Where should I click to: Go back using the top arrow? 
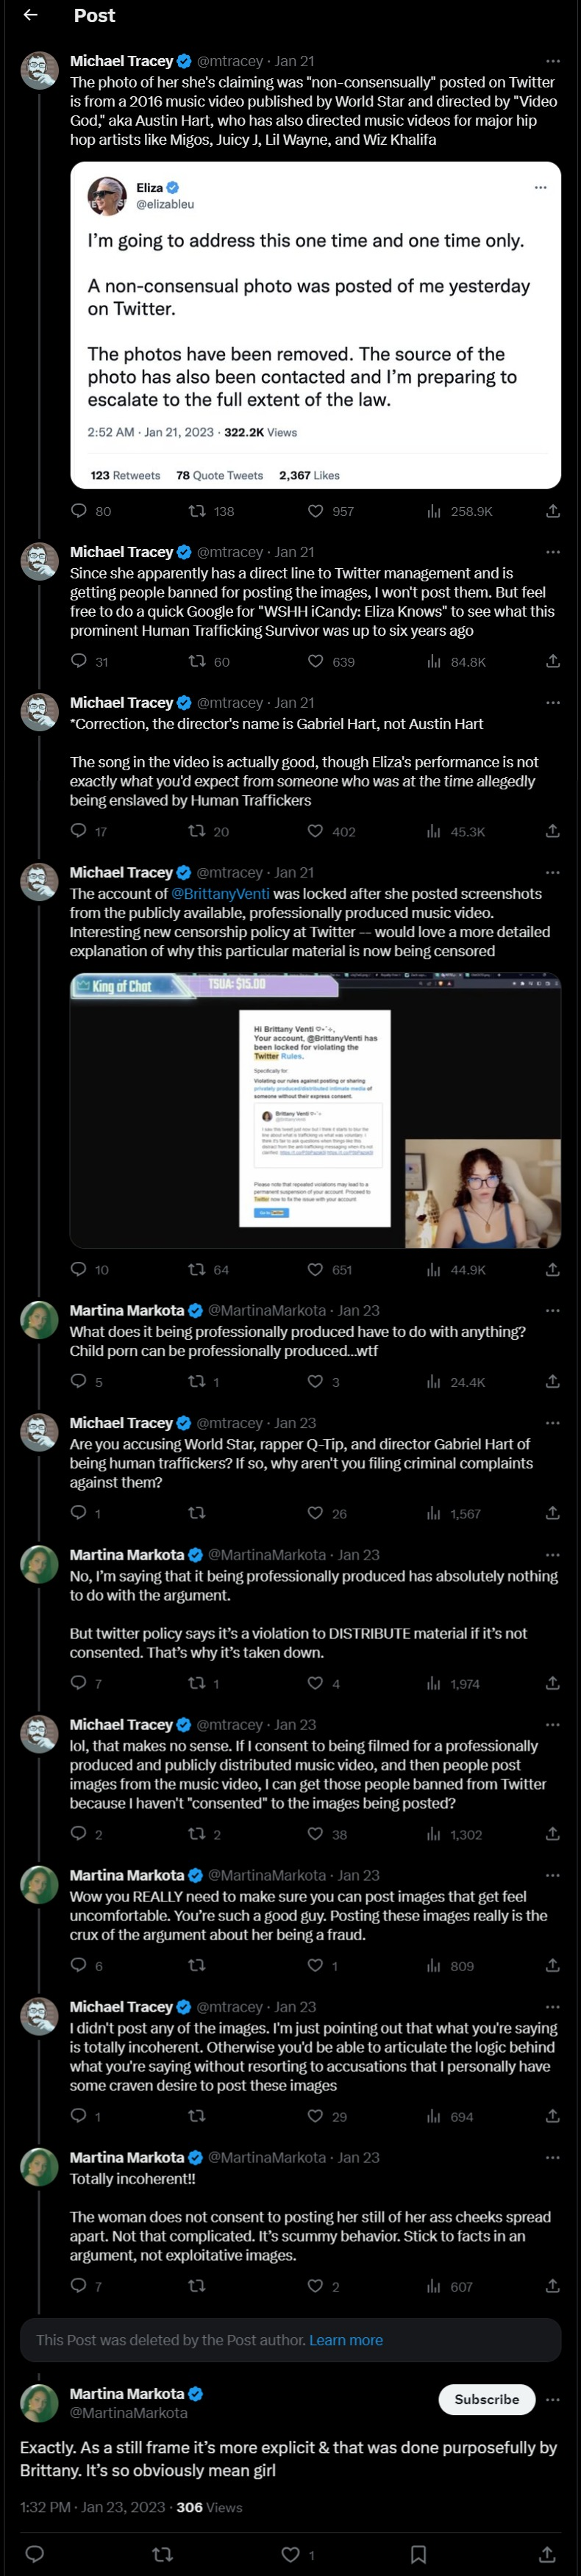[x=30, y=15]
